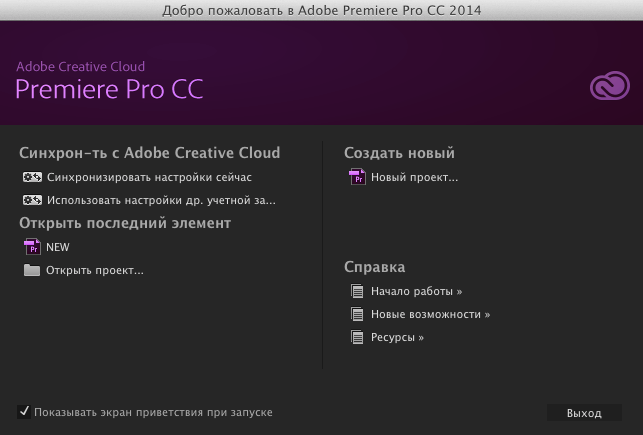Choose Открыть проект… to browse projects
This screenshot has height=435, width=643.
(95, 270)
